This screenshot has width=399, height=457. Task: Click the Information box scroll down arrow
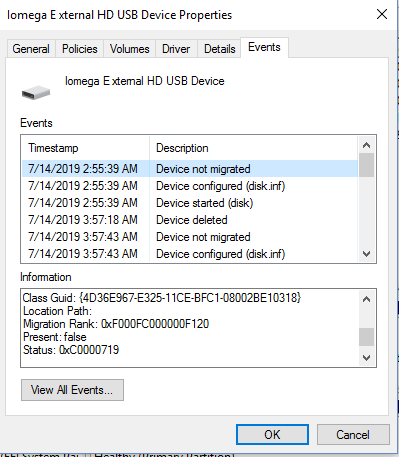[x=366, y=358]
